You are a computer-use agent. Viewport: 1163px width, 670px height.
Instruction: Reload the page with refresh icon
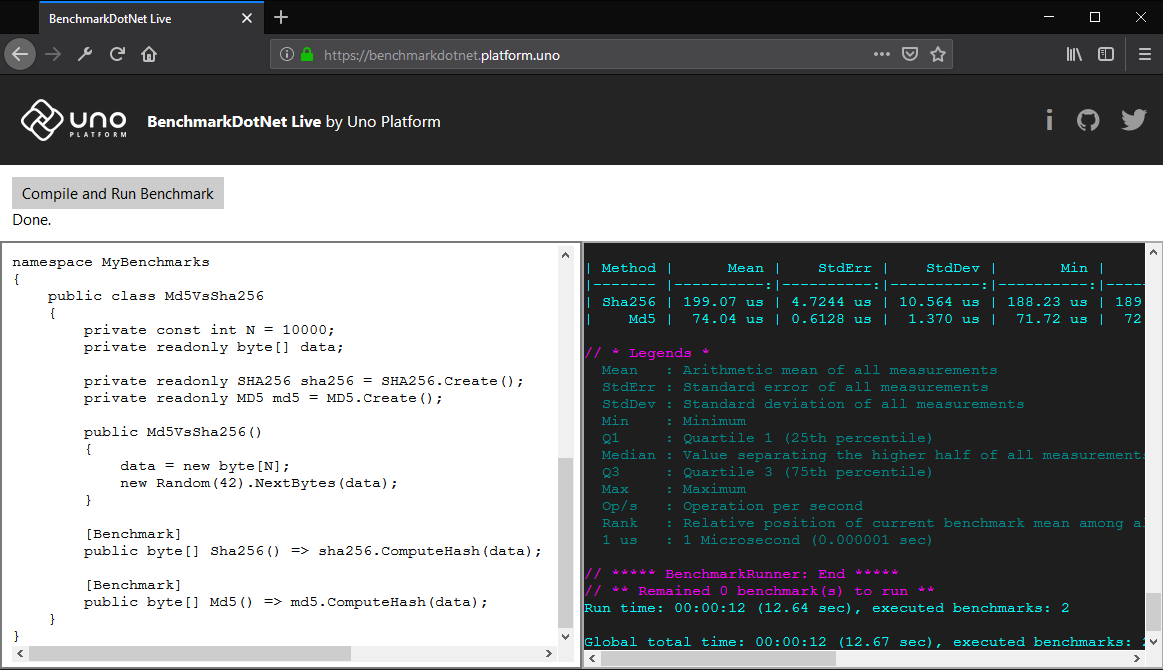[117, 54]
